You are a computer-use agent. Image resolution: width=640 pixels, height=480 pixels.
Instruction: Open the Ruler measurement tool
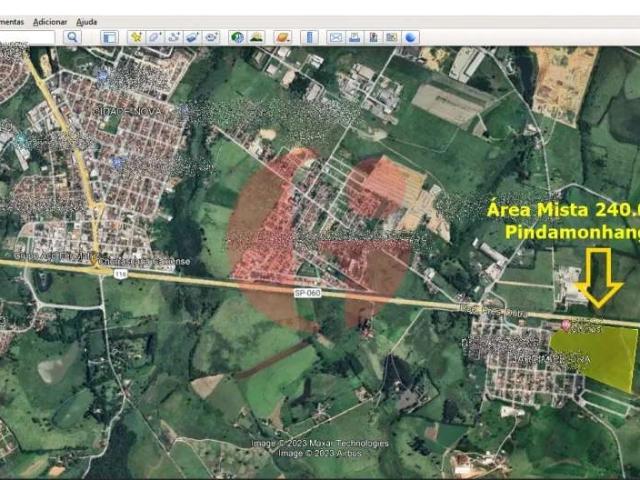tap(309, 37)
